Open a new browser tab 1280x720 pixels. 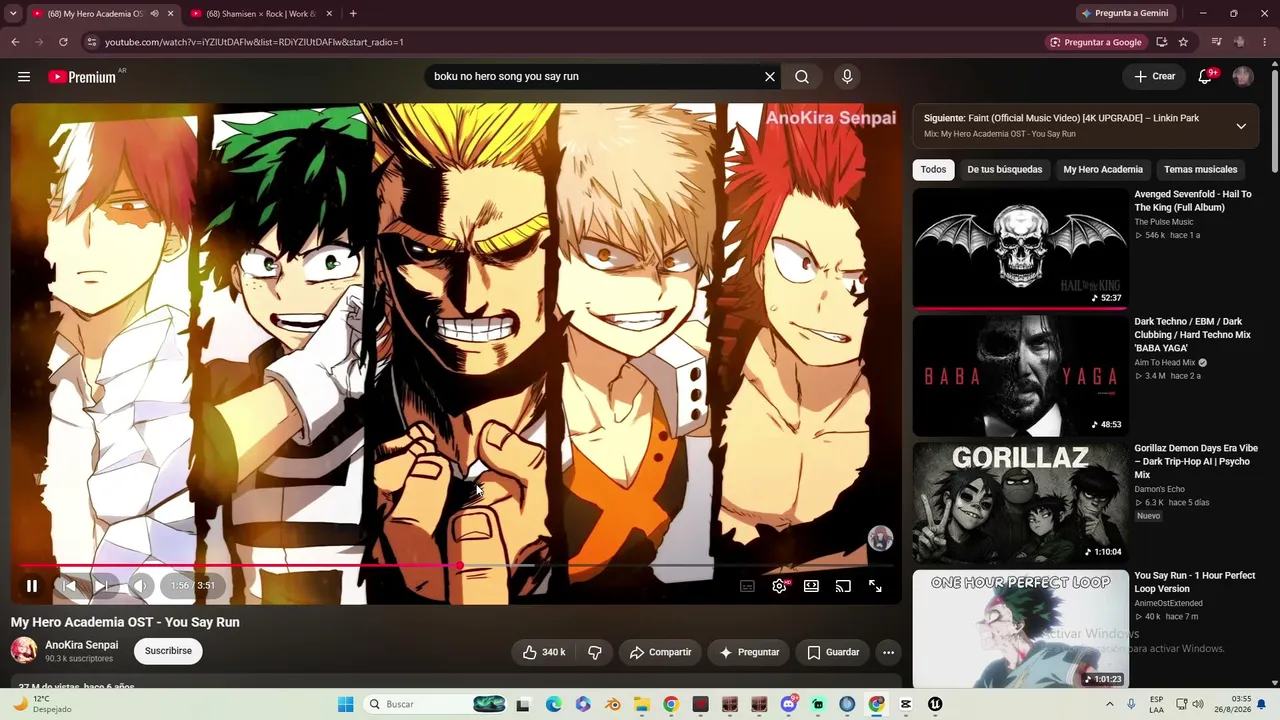click(353, 14)
